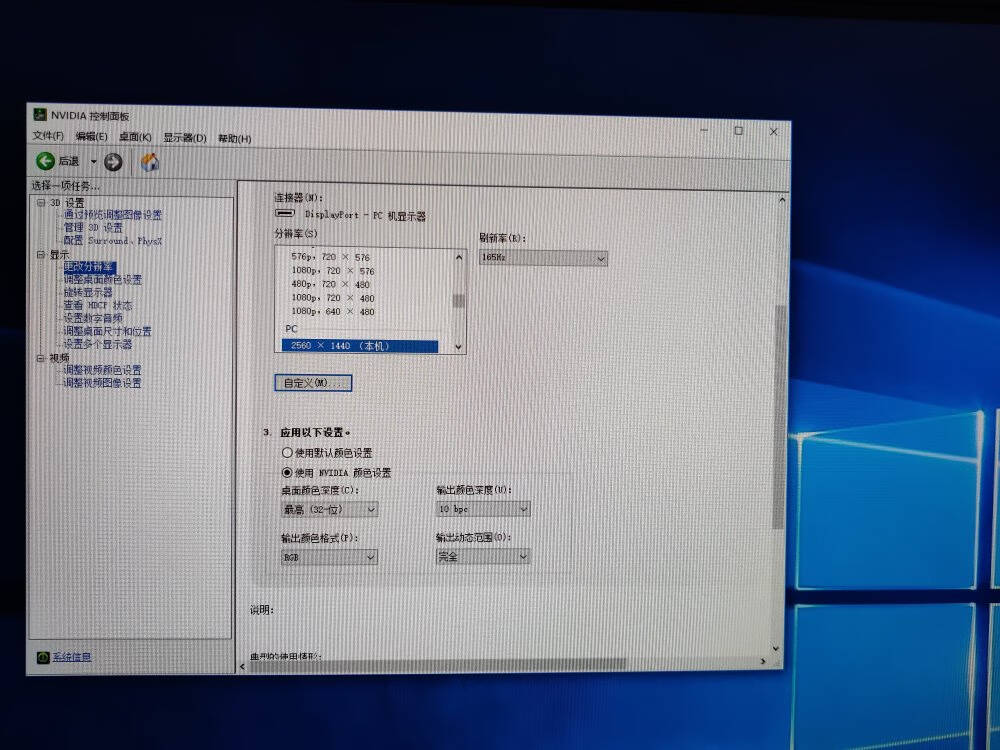
Task: Open 调整桌面颜色设置 in the task tree
Action: [x=103, y=279]
